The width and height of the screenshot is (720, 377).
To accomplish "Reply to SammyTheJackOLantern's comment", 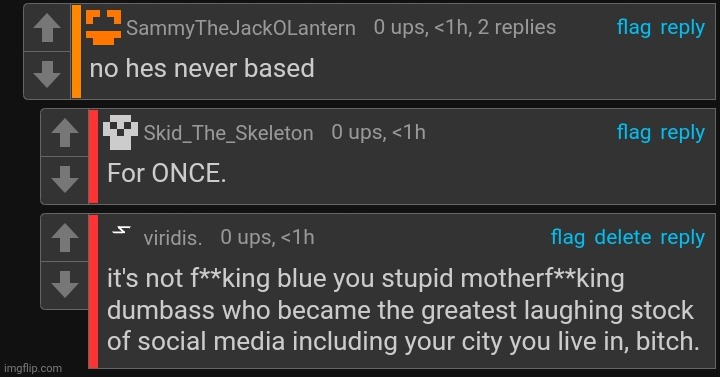I will coord(682,28).
